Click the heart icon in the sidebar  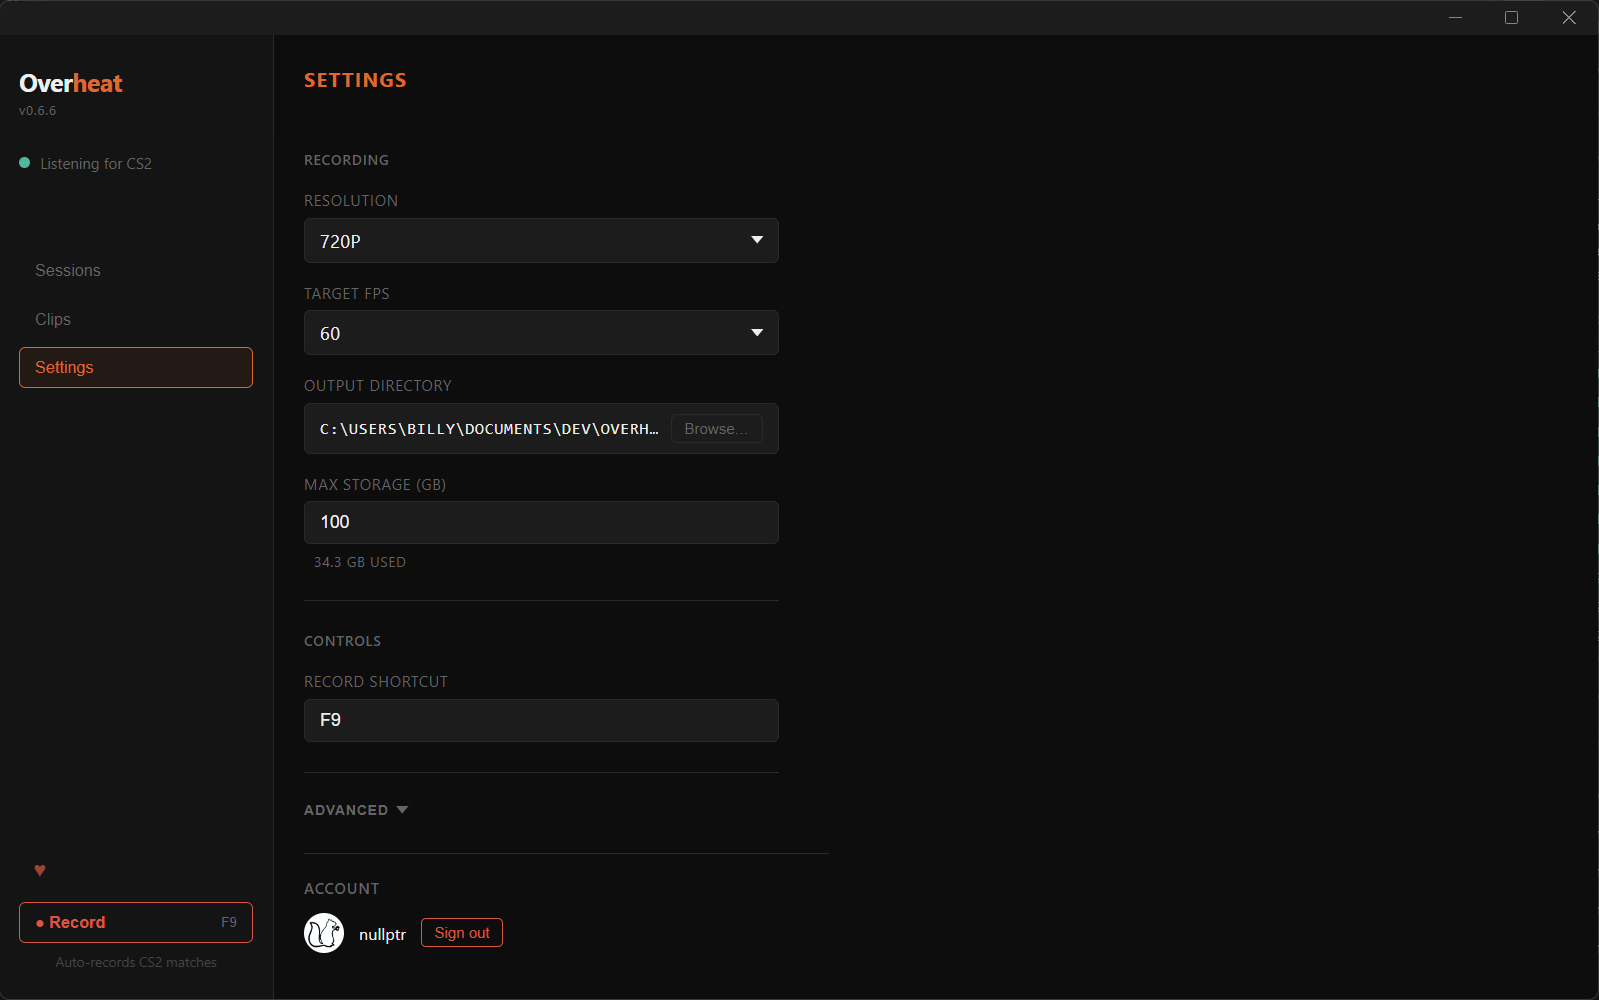pyautogui.click(x=40, y=870)
